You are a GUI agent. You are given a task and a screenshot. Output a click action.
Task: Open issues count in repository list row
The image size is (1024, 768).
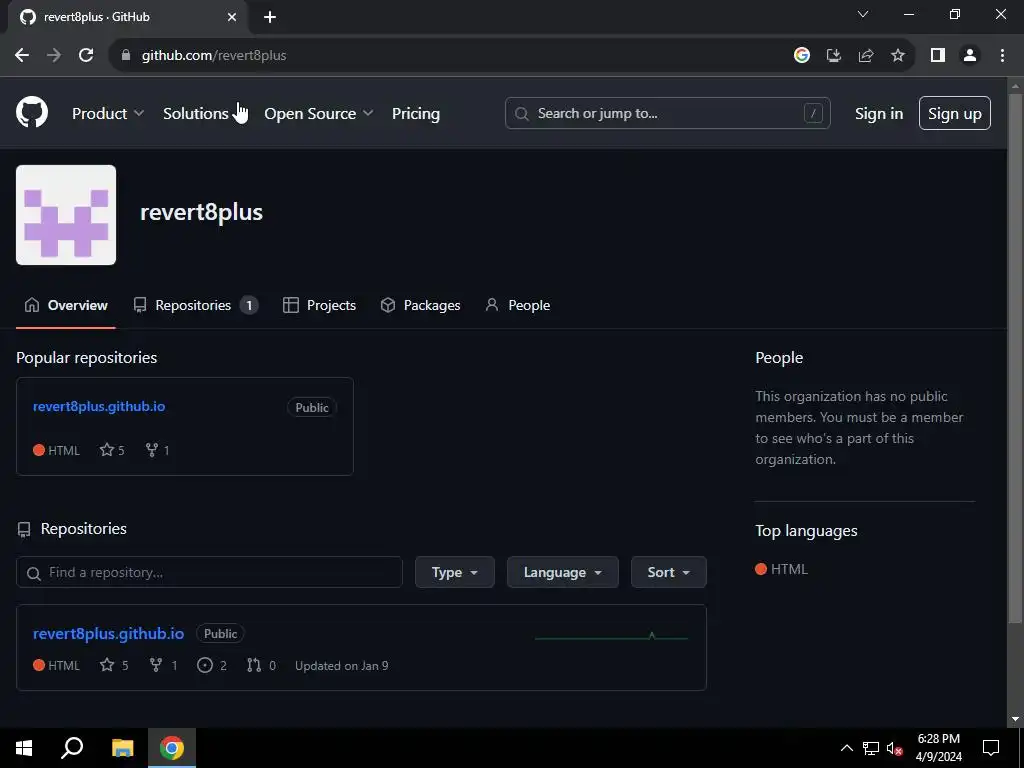pyautogui.click(x=212, y=665)
